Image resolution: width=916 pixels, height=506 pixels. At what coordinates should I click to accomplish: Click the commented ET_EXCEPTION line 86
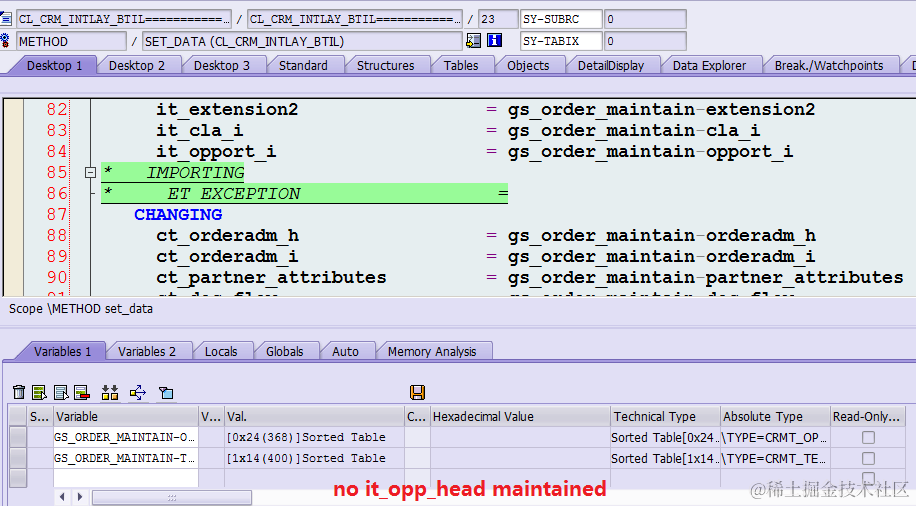pyautogui.click(x=304, y=193)
